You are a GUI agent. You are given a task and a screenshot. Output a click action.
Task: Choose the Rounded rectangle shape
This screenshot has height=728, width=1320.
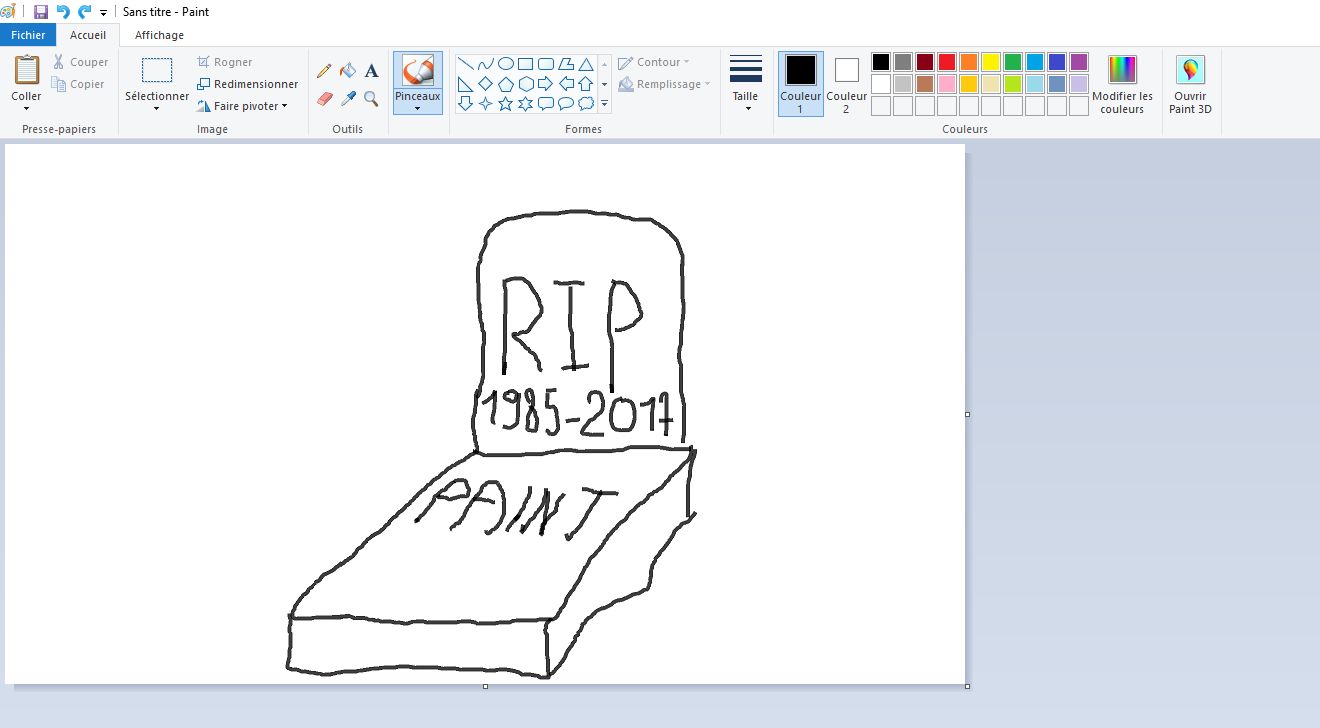pos(546,64)
